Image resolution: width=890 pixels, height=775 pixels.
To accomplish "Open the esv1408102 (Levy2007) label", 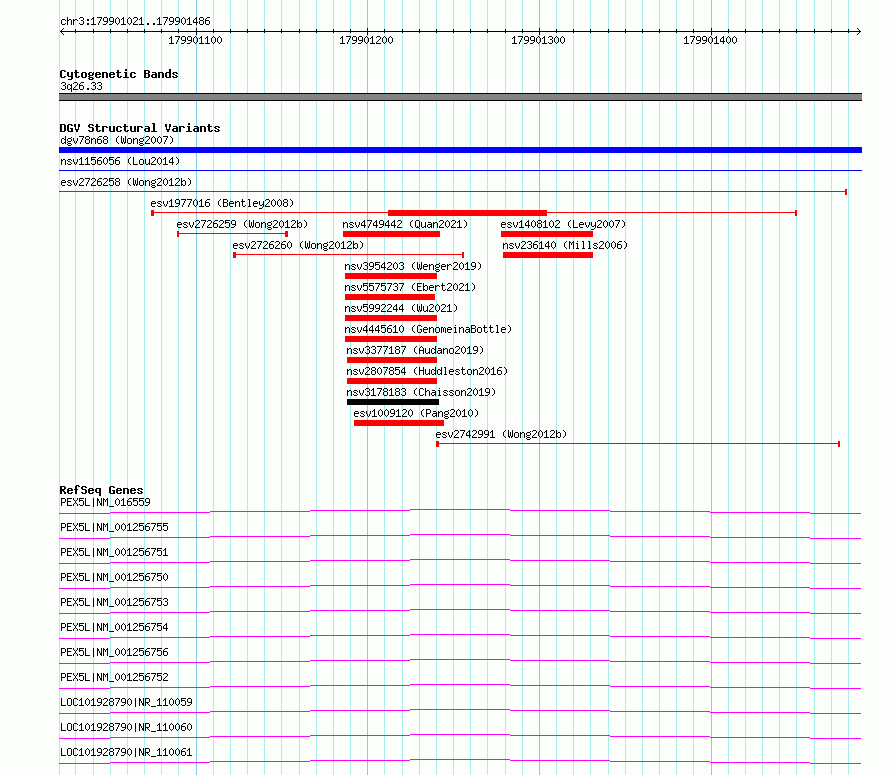I will (563, 224).
